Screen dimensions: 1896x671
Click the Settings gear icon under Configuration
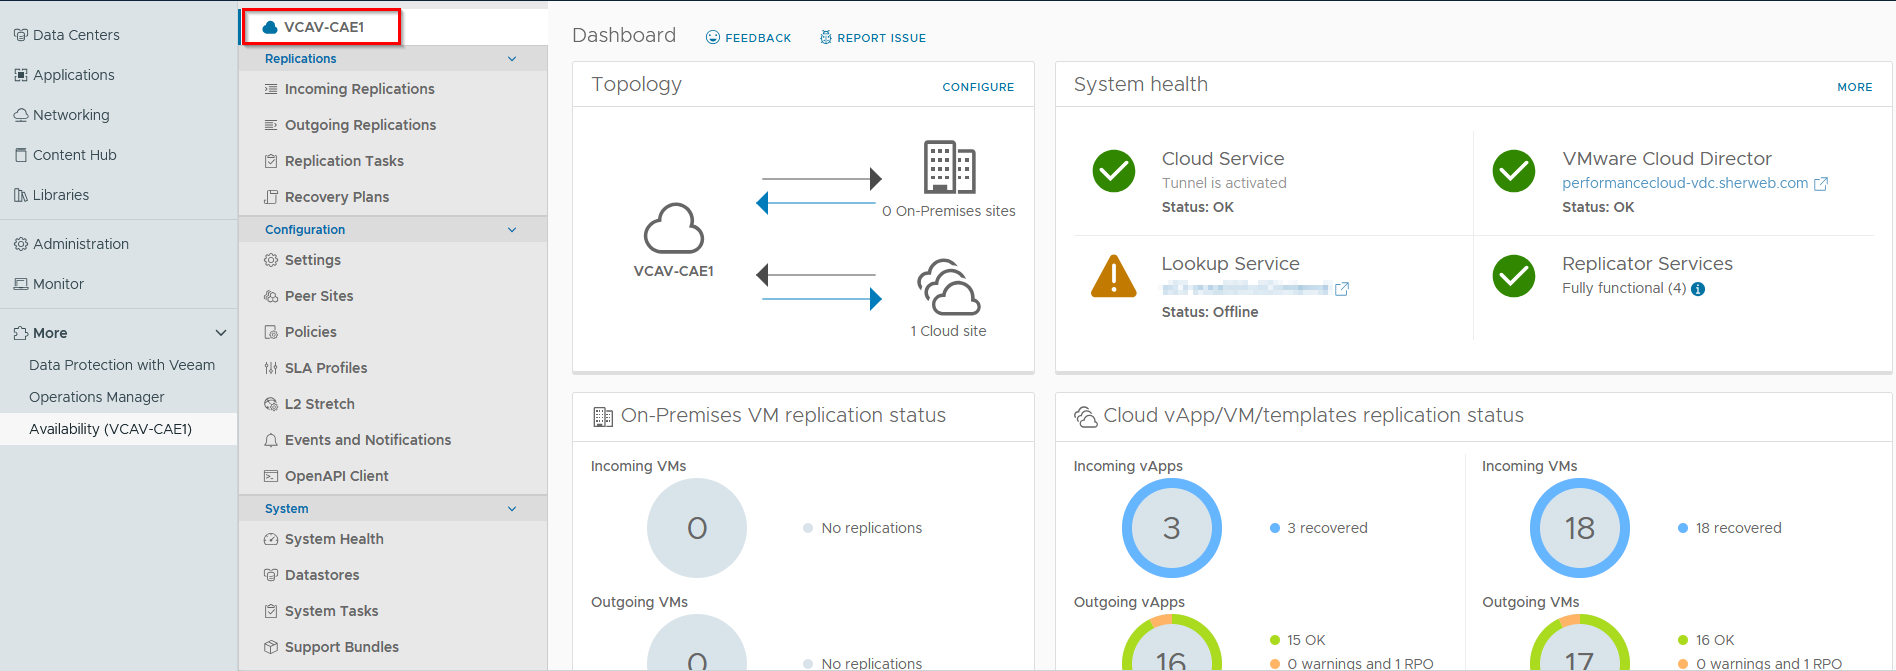point(271,260)
